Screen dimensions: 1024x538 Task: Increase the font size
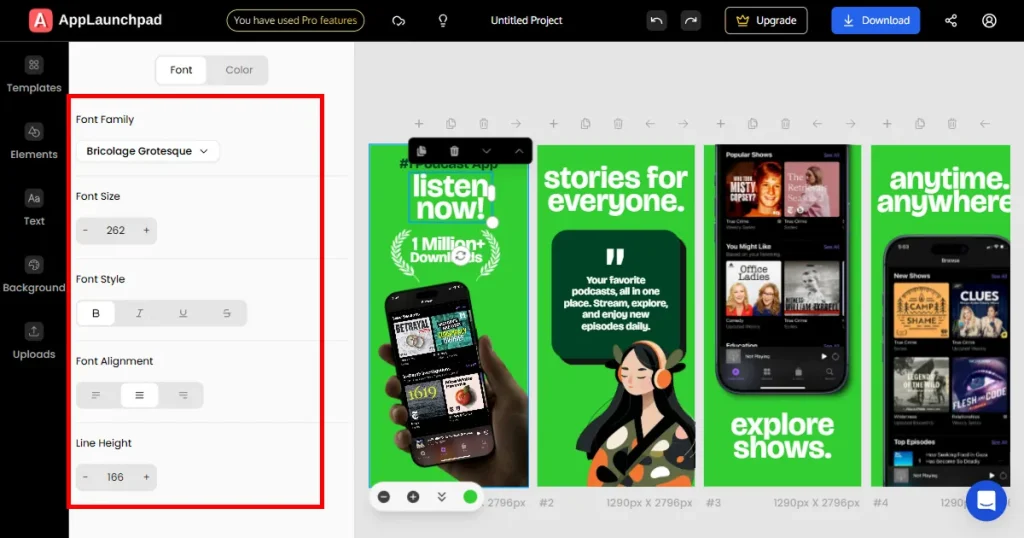tap(146, 230)
